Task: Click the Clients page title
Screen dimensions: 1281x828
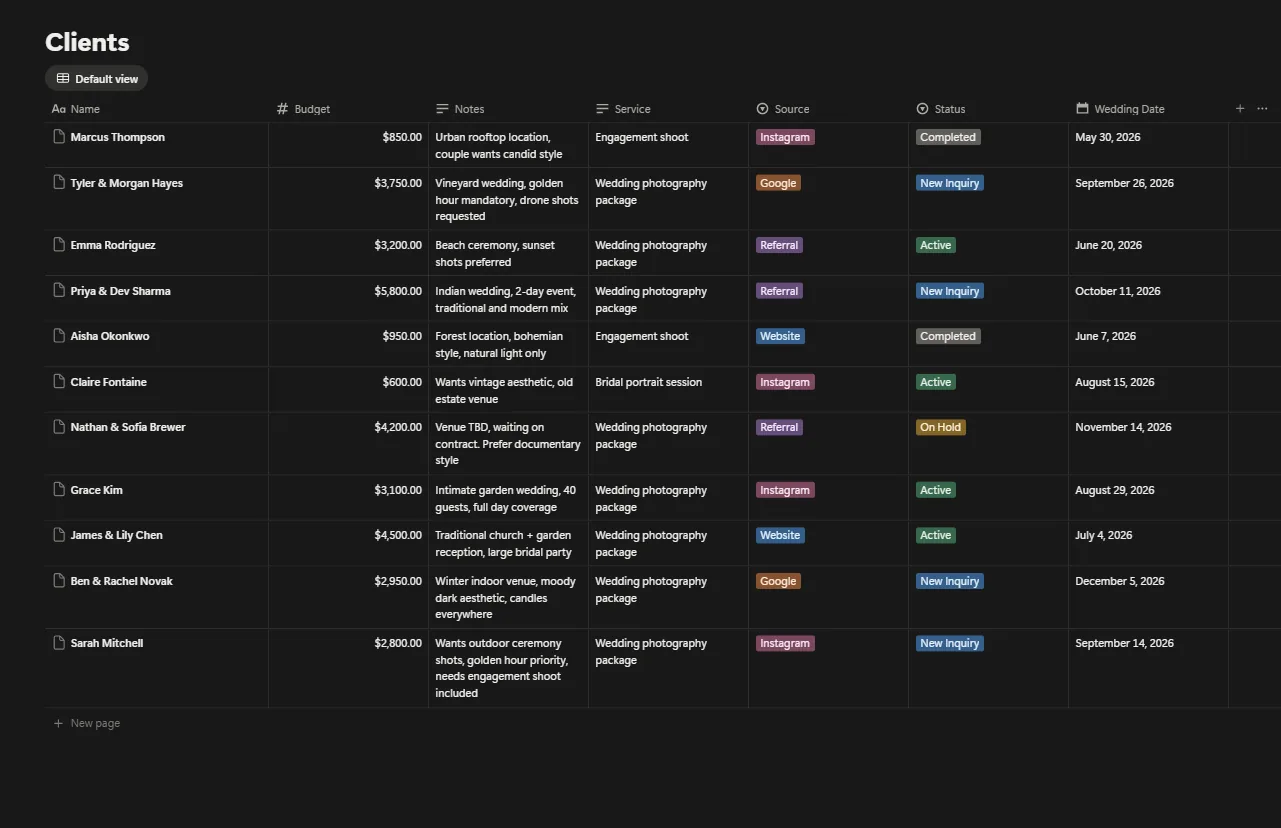Action: (x=87, y=42)
